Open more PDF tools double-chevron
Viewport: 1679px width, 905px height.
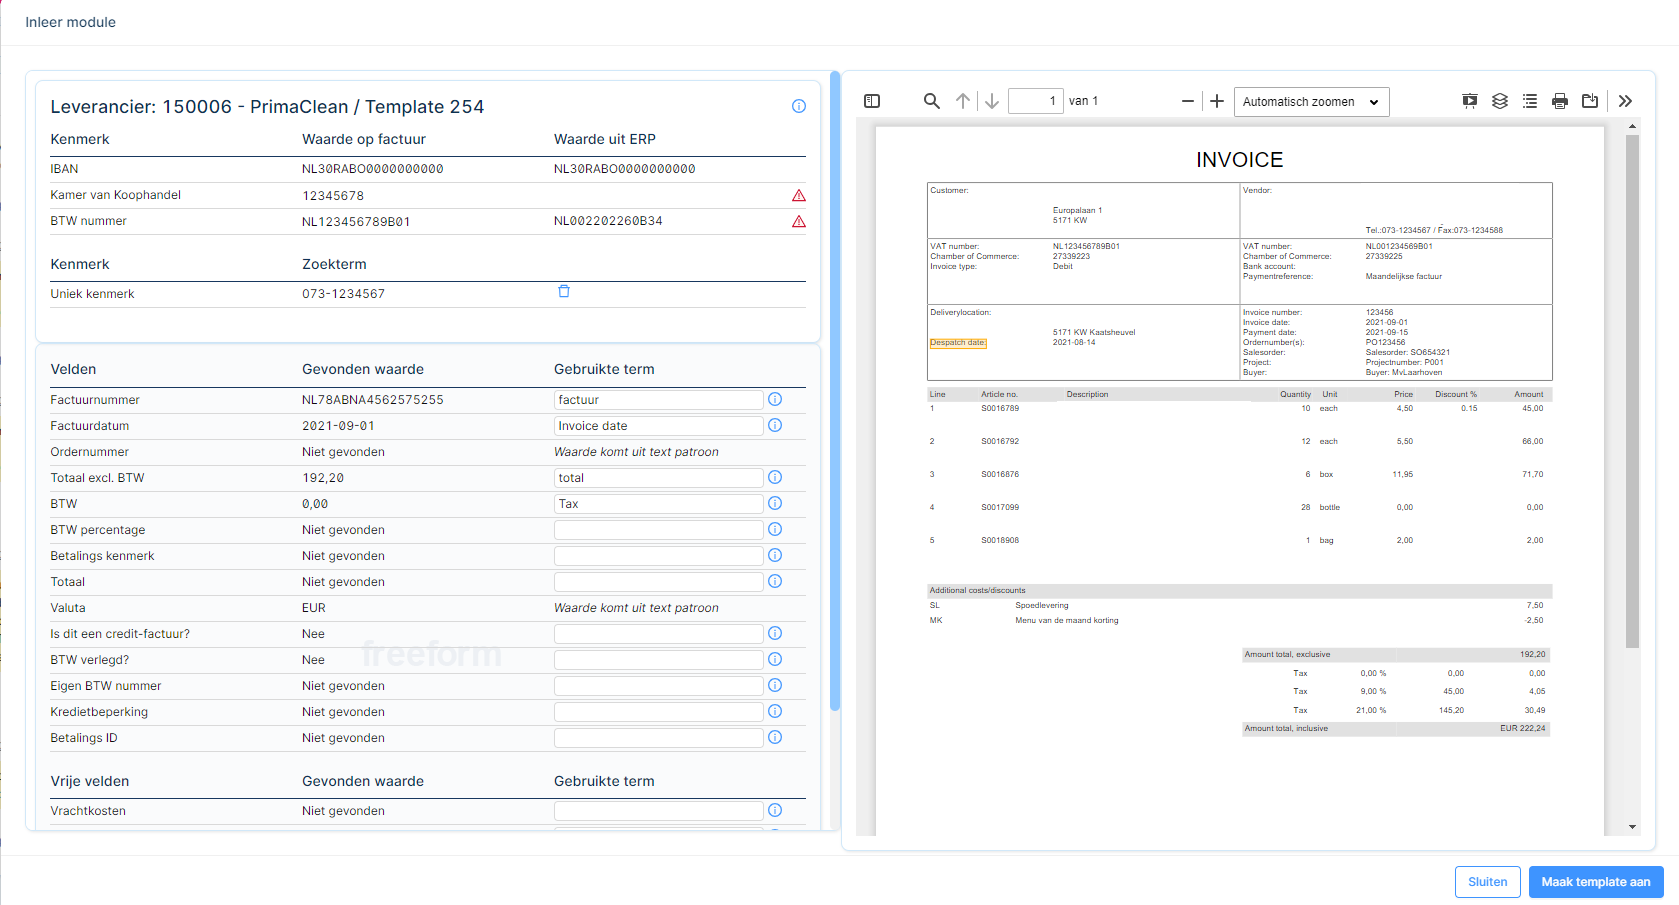click(1625, 101)
